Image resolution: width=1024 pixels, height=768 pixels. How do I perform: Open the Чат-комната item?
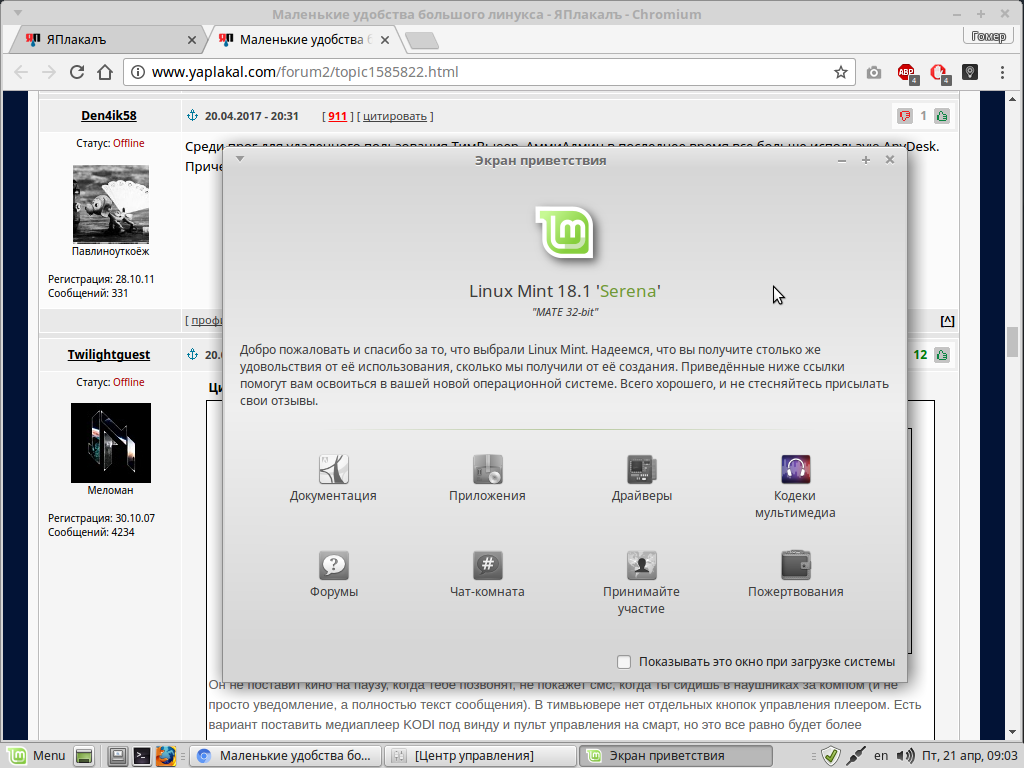pyautogui.click(x=487, y=575)
